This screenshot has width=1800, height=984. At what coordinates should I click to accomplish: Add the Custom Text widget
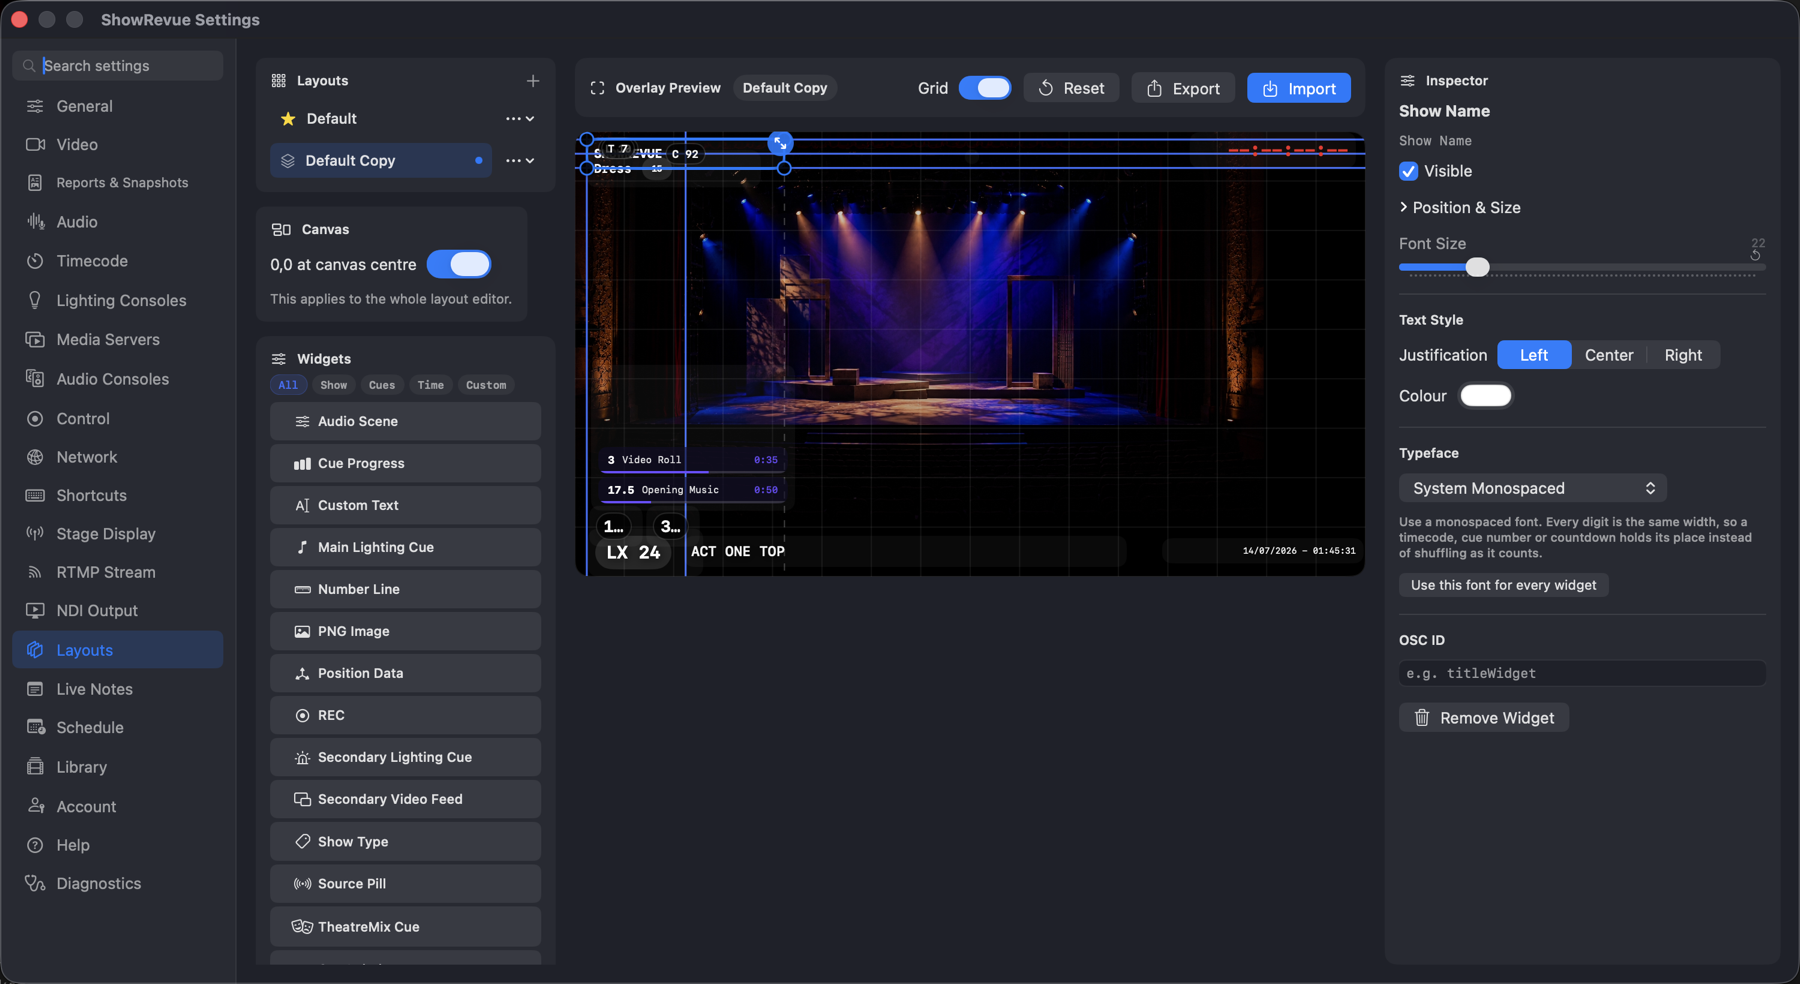tap(405, 506)
